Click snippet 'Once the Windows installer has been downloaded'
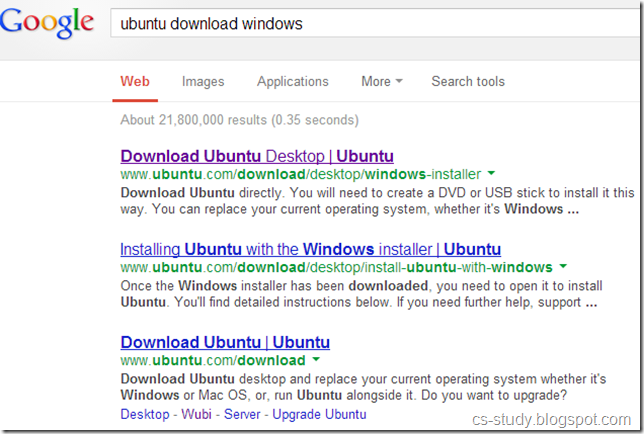 click(x=274, y=285)
